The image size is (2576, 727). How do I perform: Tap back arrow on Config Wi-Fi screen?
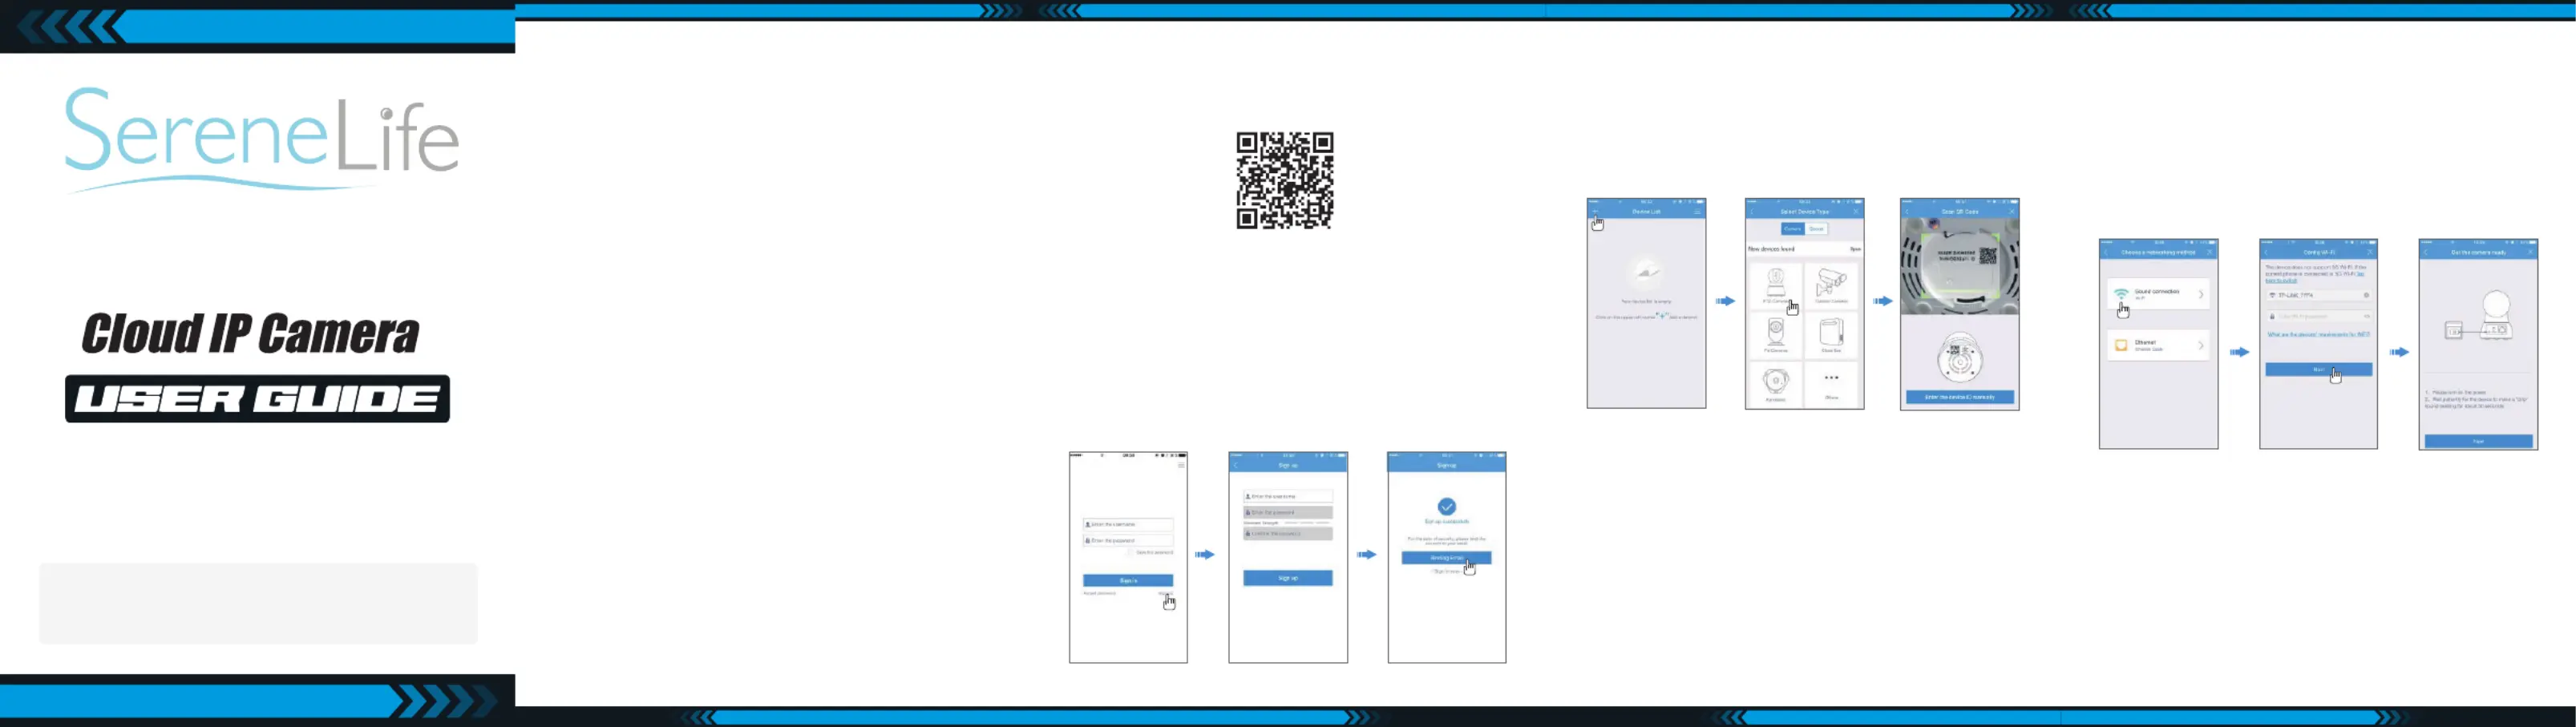point(2266,252)
